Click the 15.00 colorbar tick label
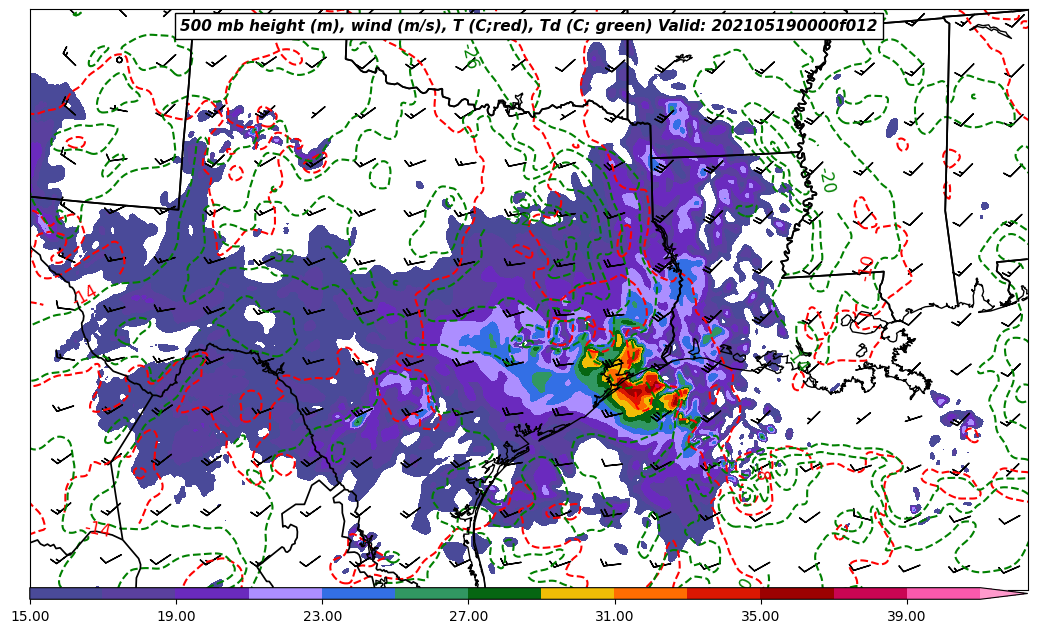 pos(30,616)
